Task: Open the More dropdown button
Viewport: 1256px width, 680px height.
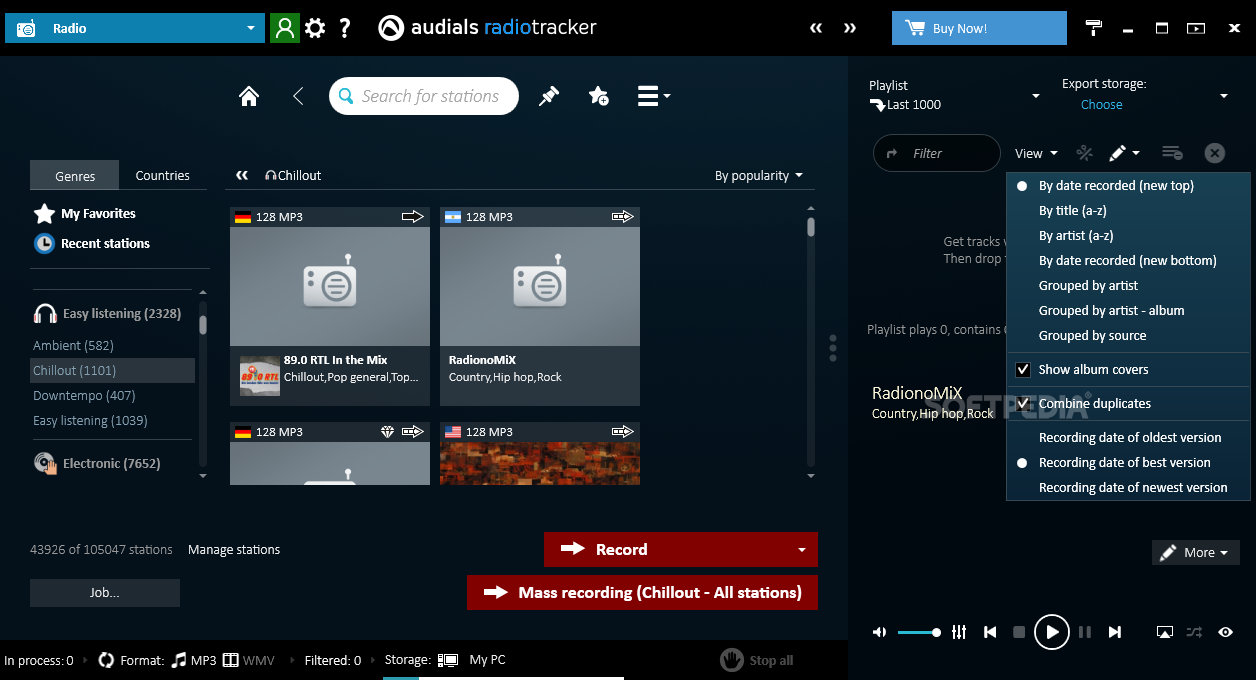Action: [x=1196, y=553]
